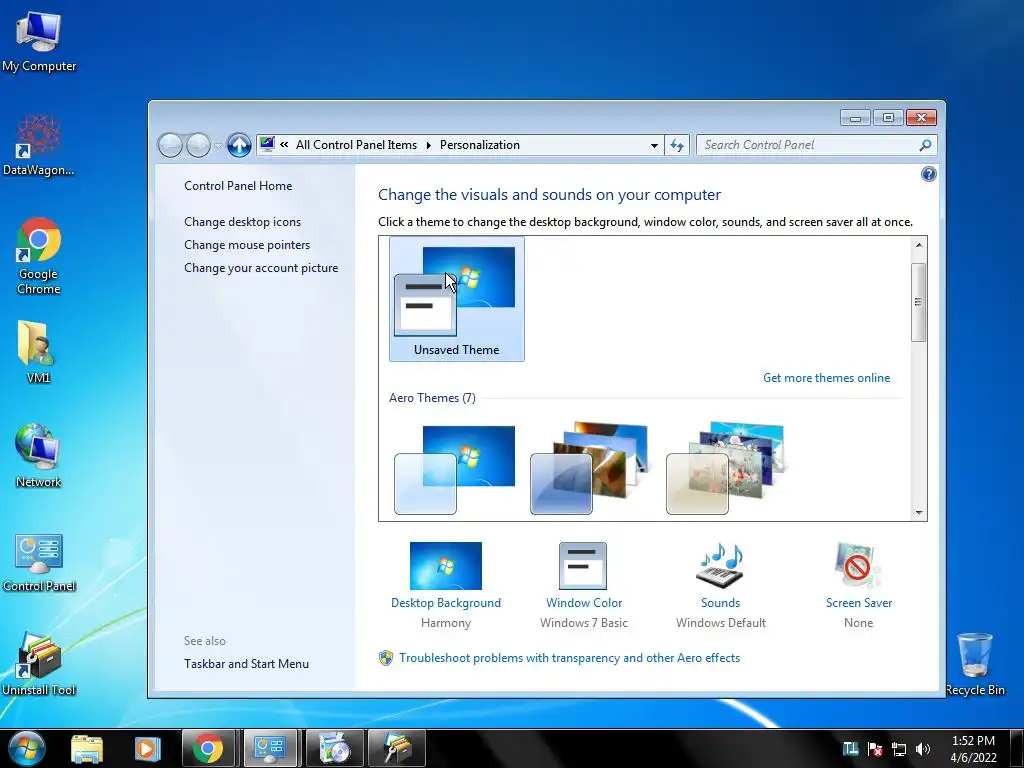
Task: Open Taskbar and Start Menu link
Action: 246,664
